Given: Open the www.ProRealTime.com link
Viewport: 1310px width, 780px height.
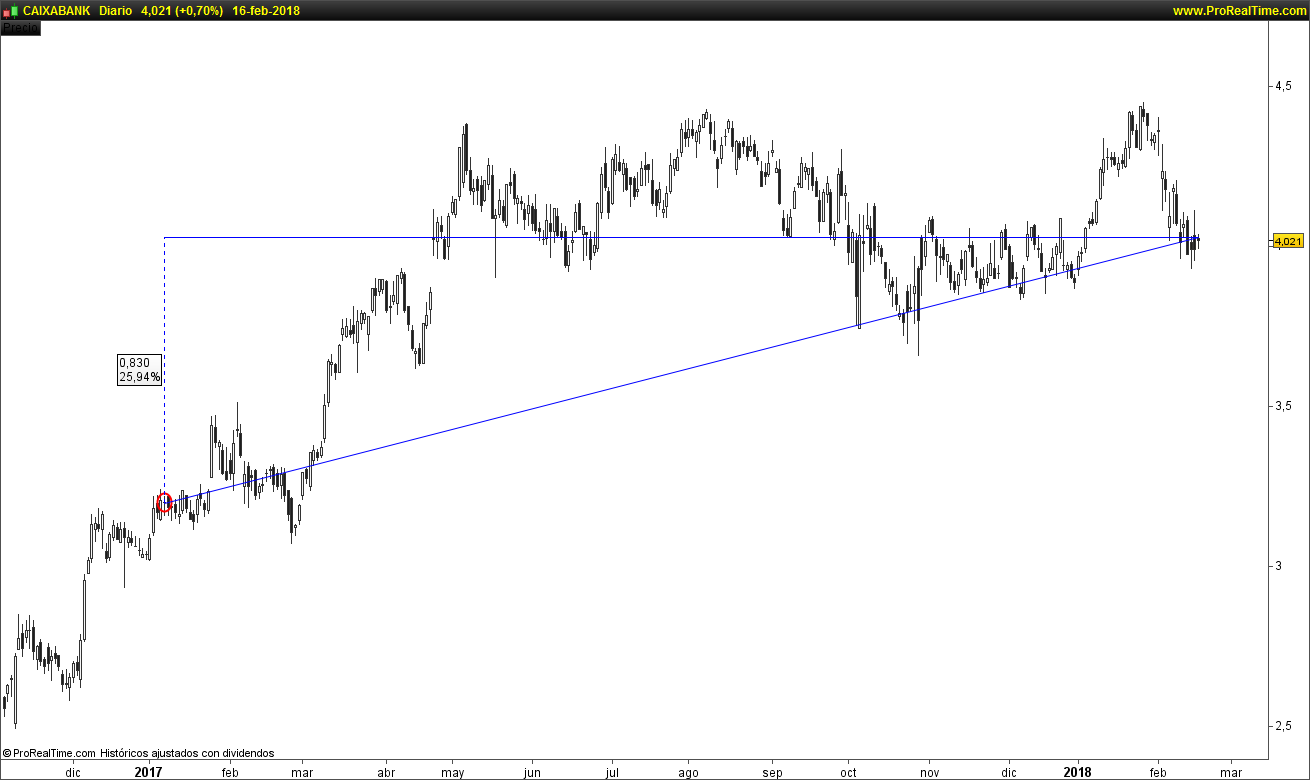Looking at the screenshot, I should (x=1238, y=11).
